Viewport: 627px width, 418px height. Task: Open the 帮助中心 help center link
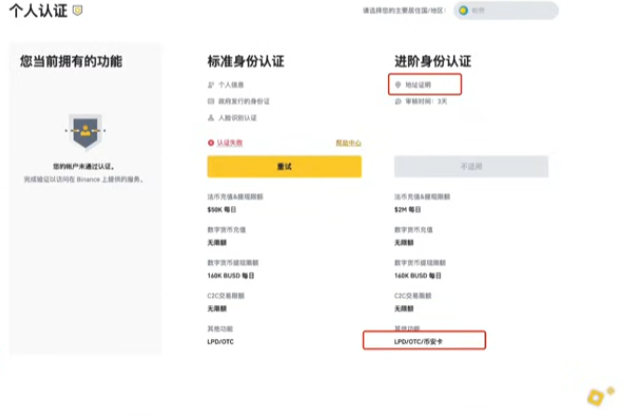point(348,143)
